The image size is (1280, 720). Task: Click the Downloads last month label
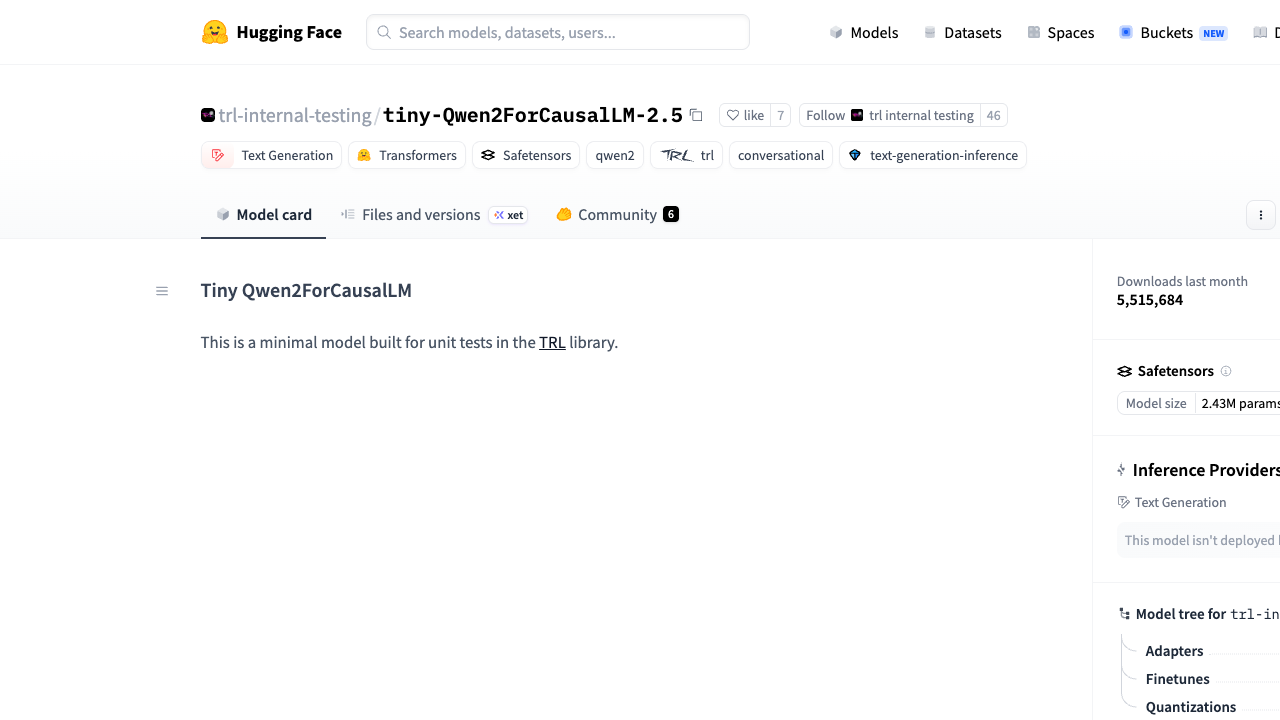1182,281
